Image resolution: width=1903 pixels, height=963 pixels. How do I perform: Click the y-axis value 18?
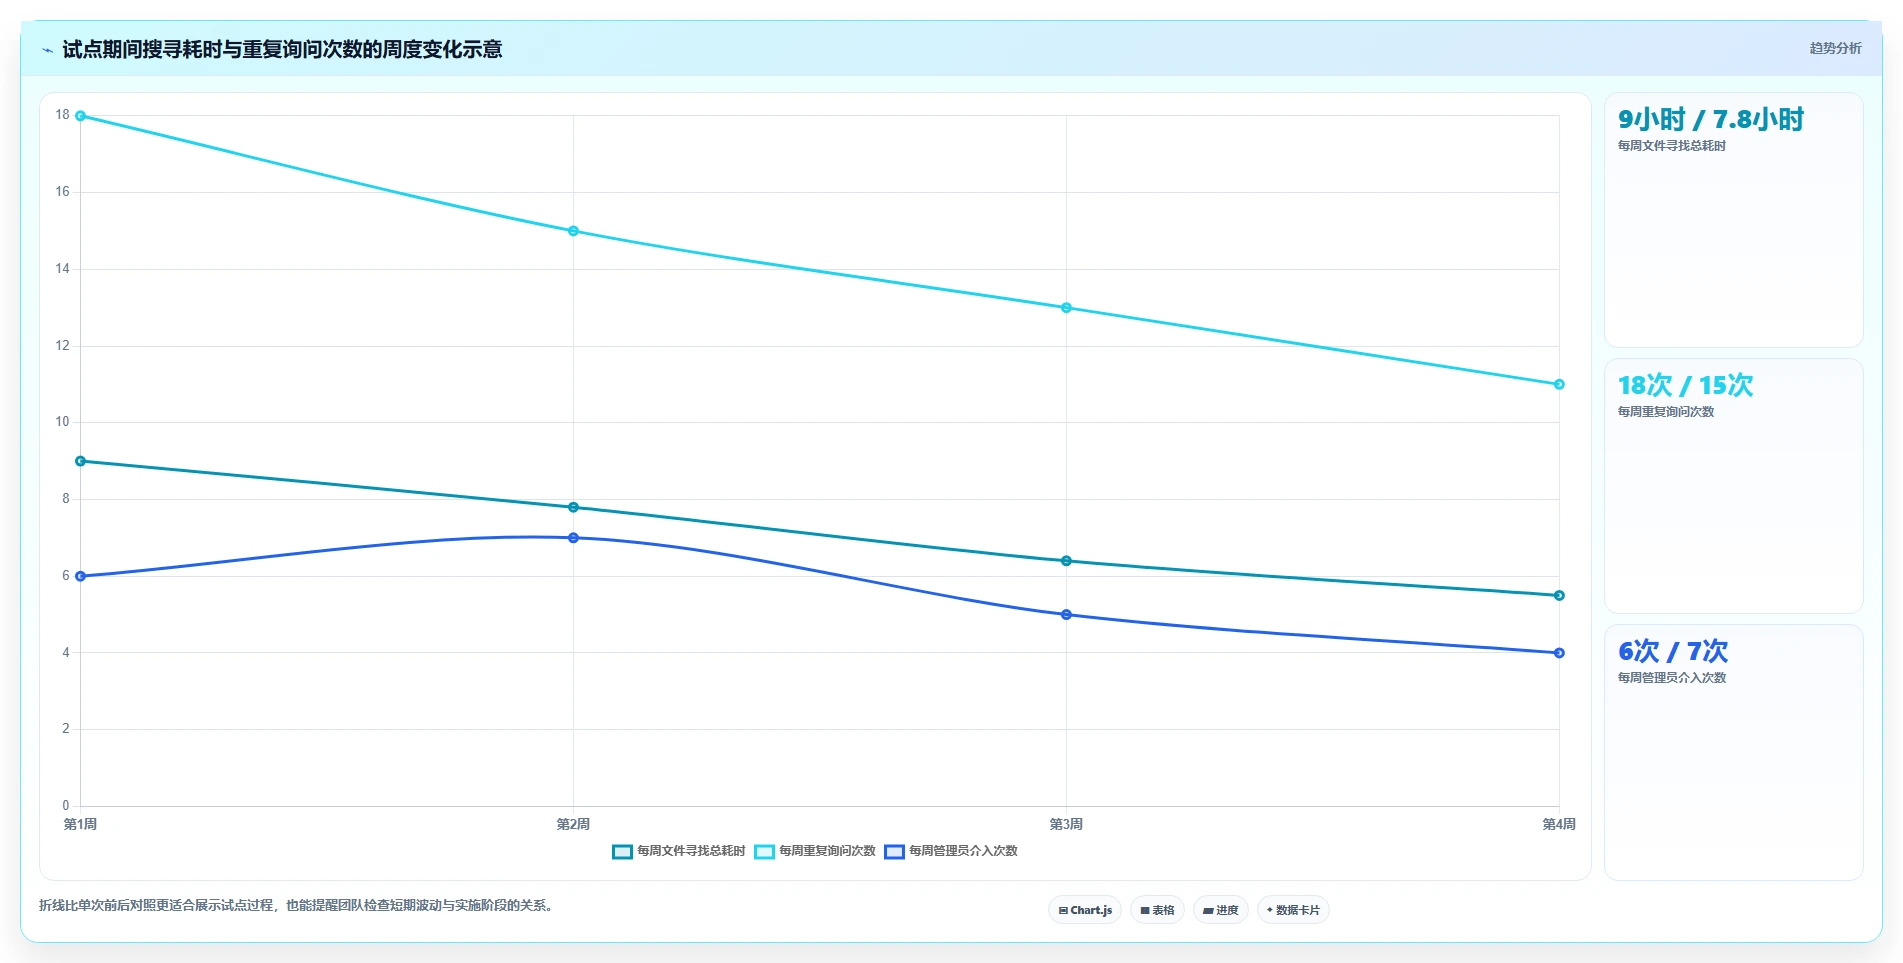click(63, 115)
